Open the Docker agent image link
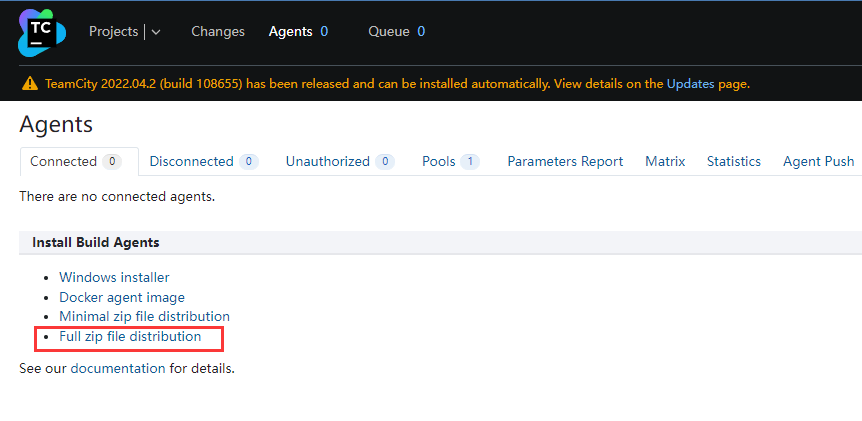Viewport: 862px width, 421px height. point(122,297)
